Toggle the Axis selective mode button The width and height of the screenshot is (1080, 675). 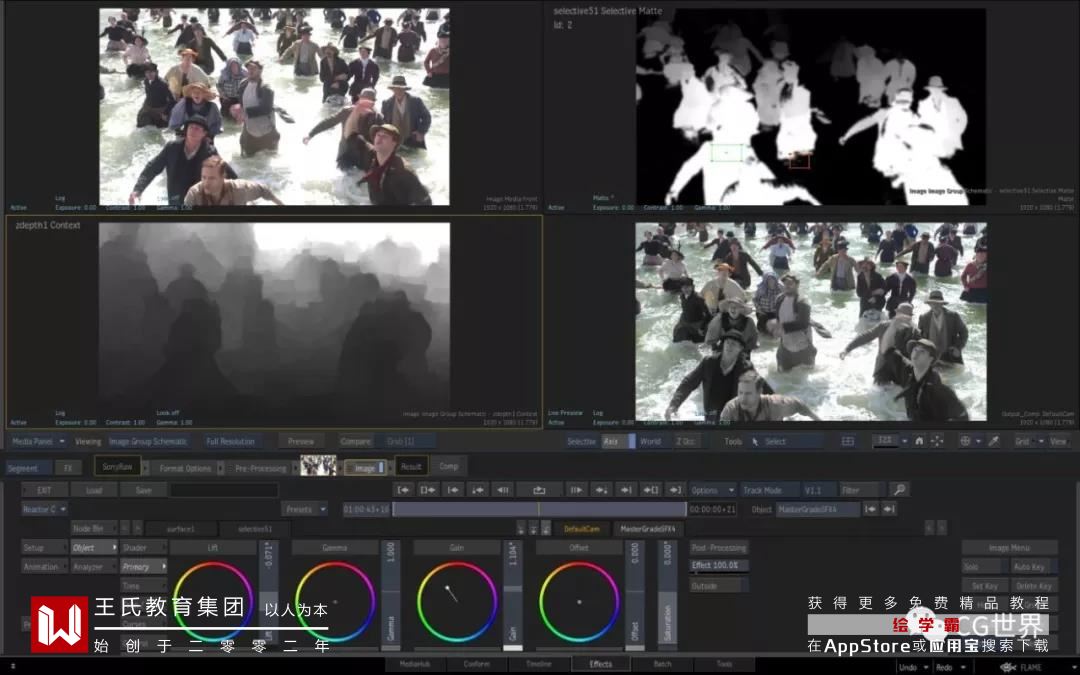(618, 442)
